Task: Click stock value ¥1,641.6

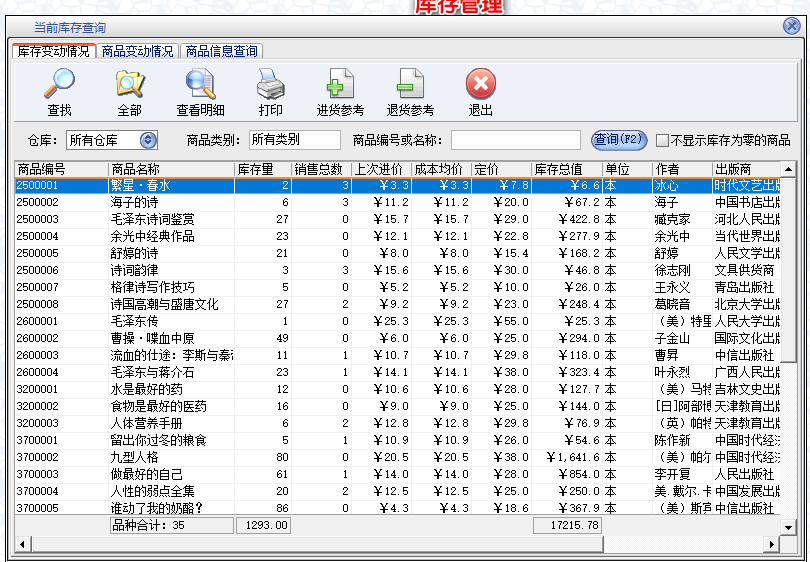Action: 573,458
